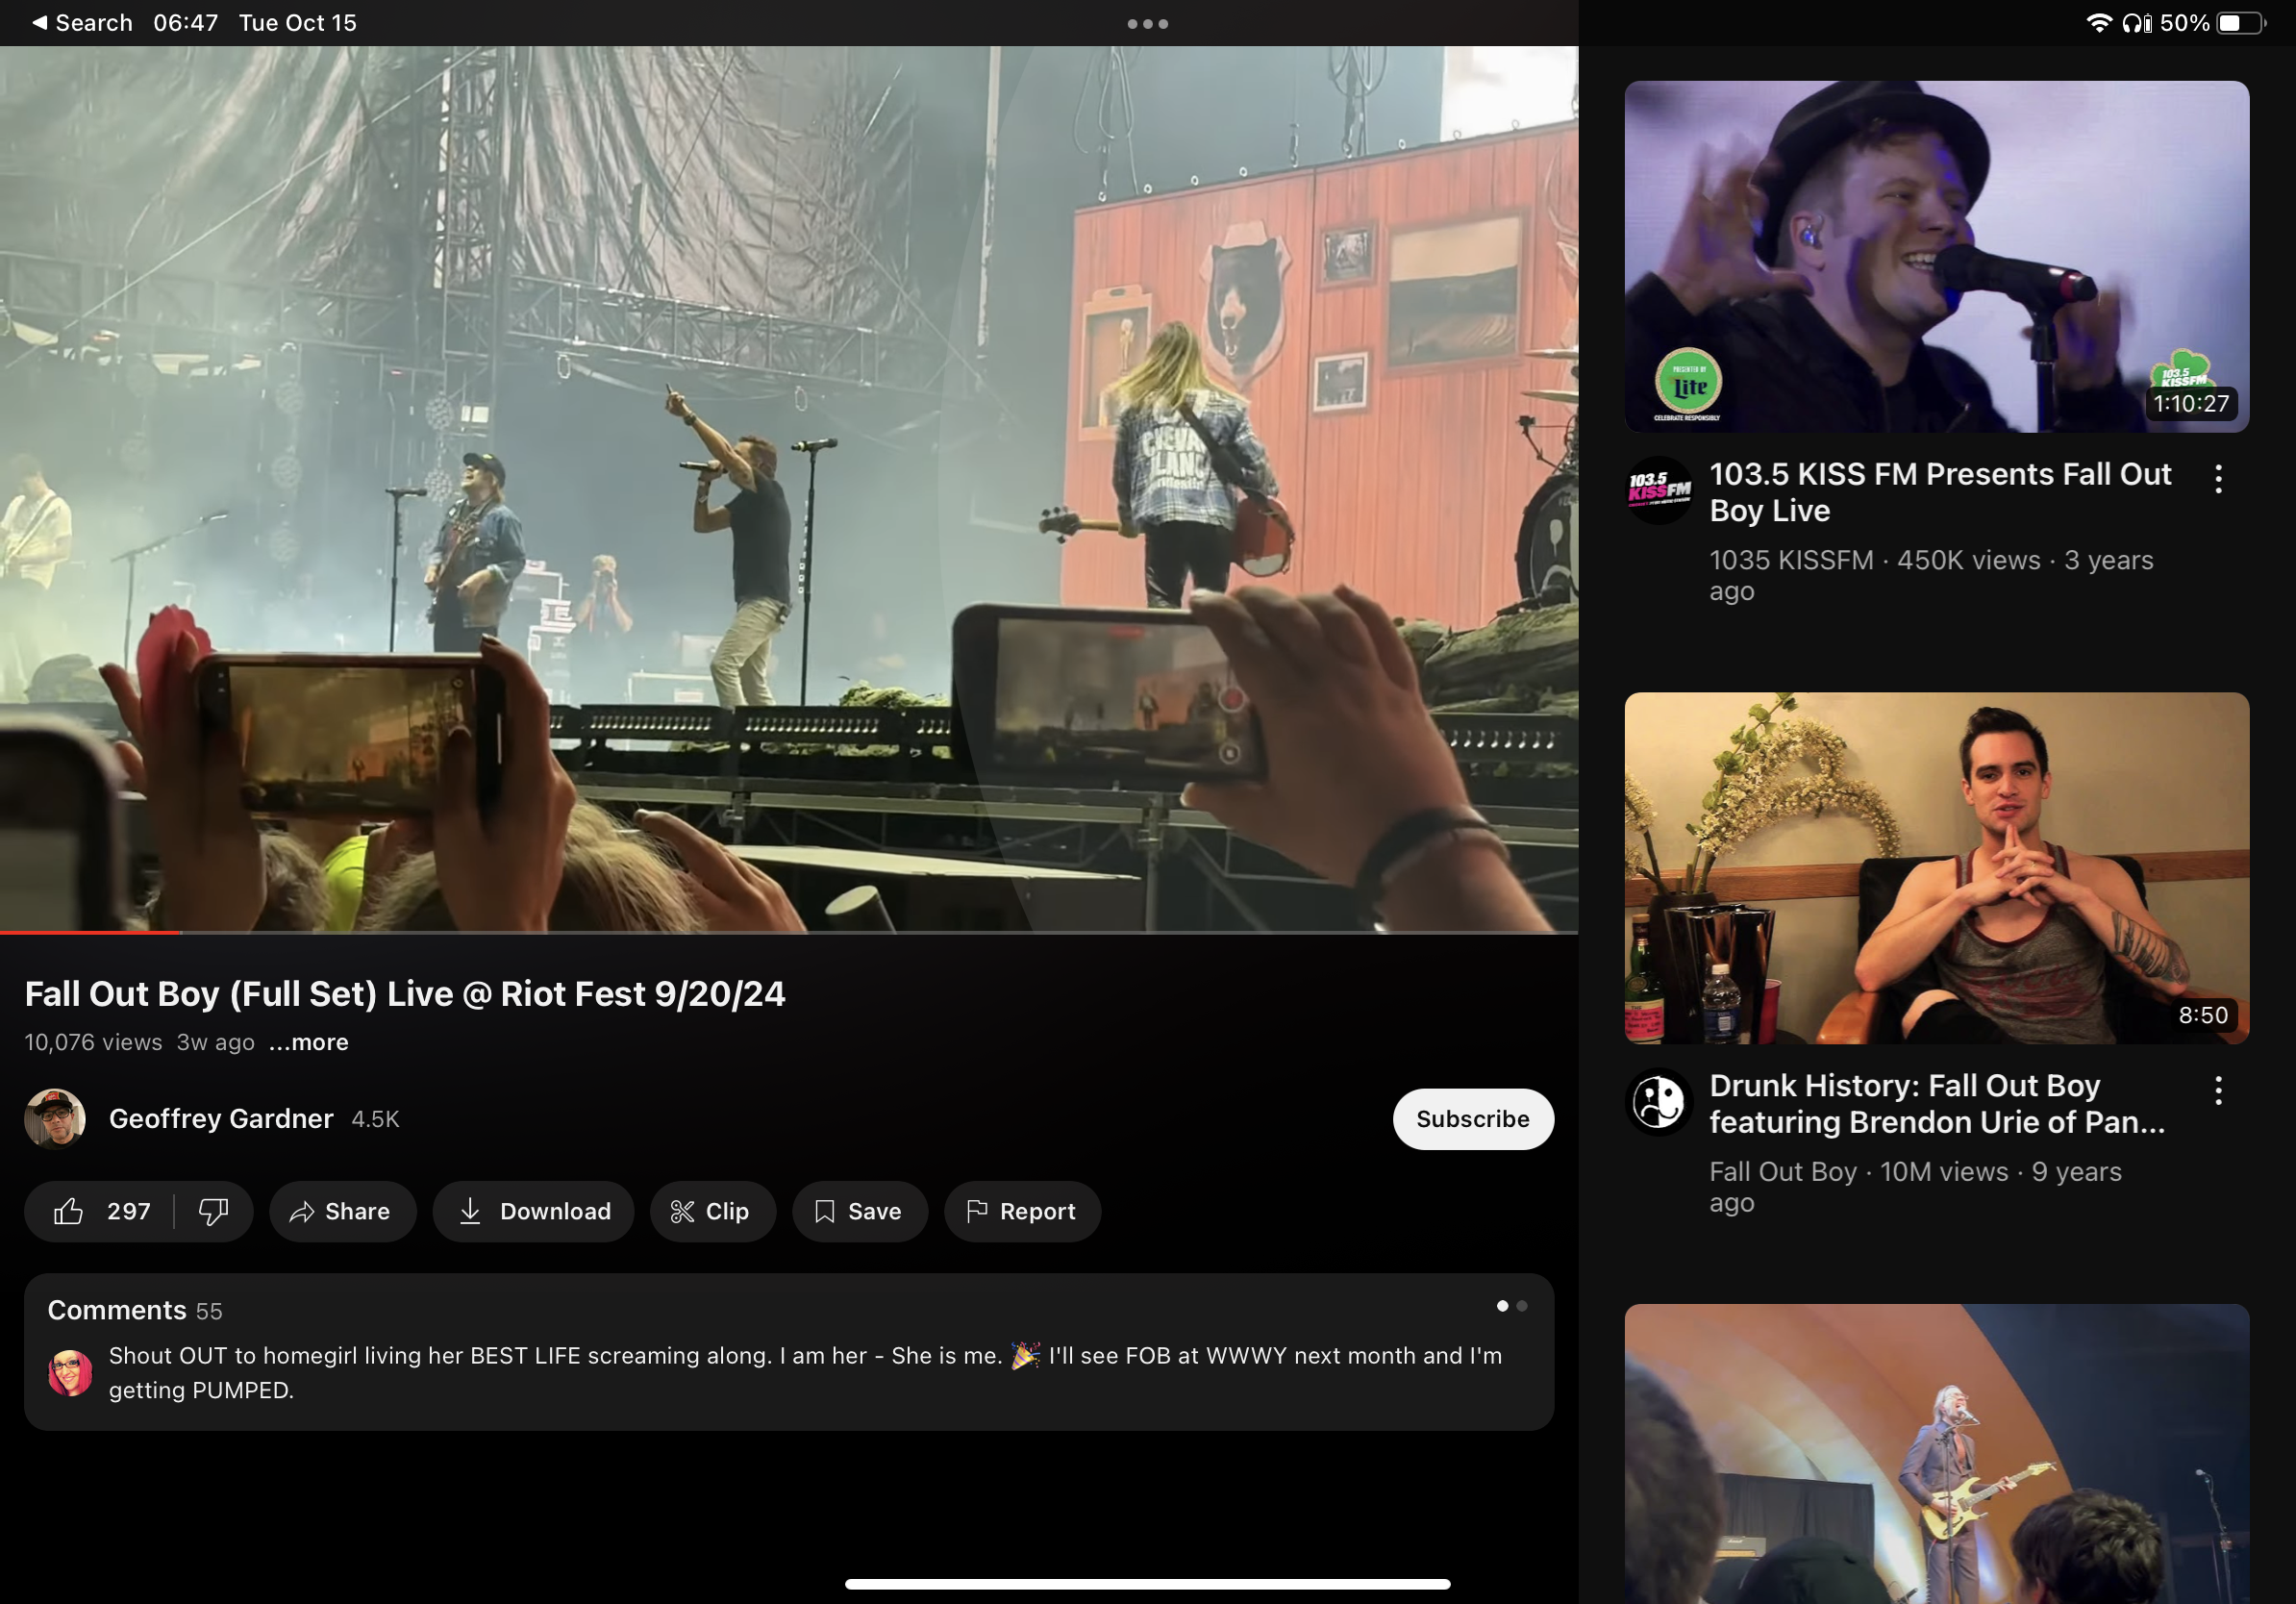Create a clip with the Clip button
2296x1604 pixels.
(712, 1211)
